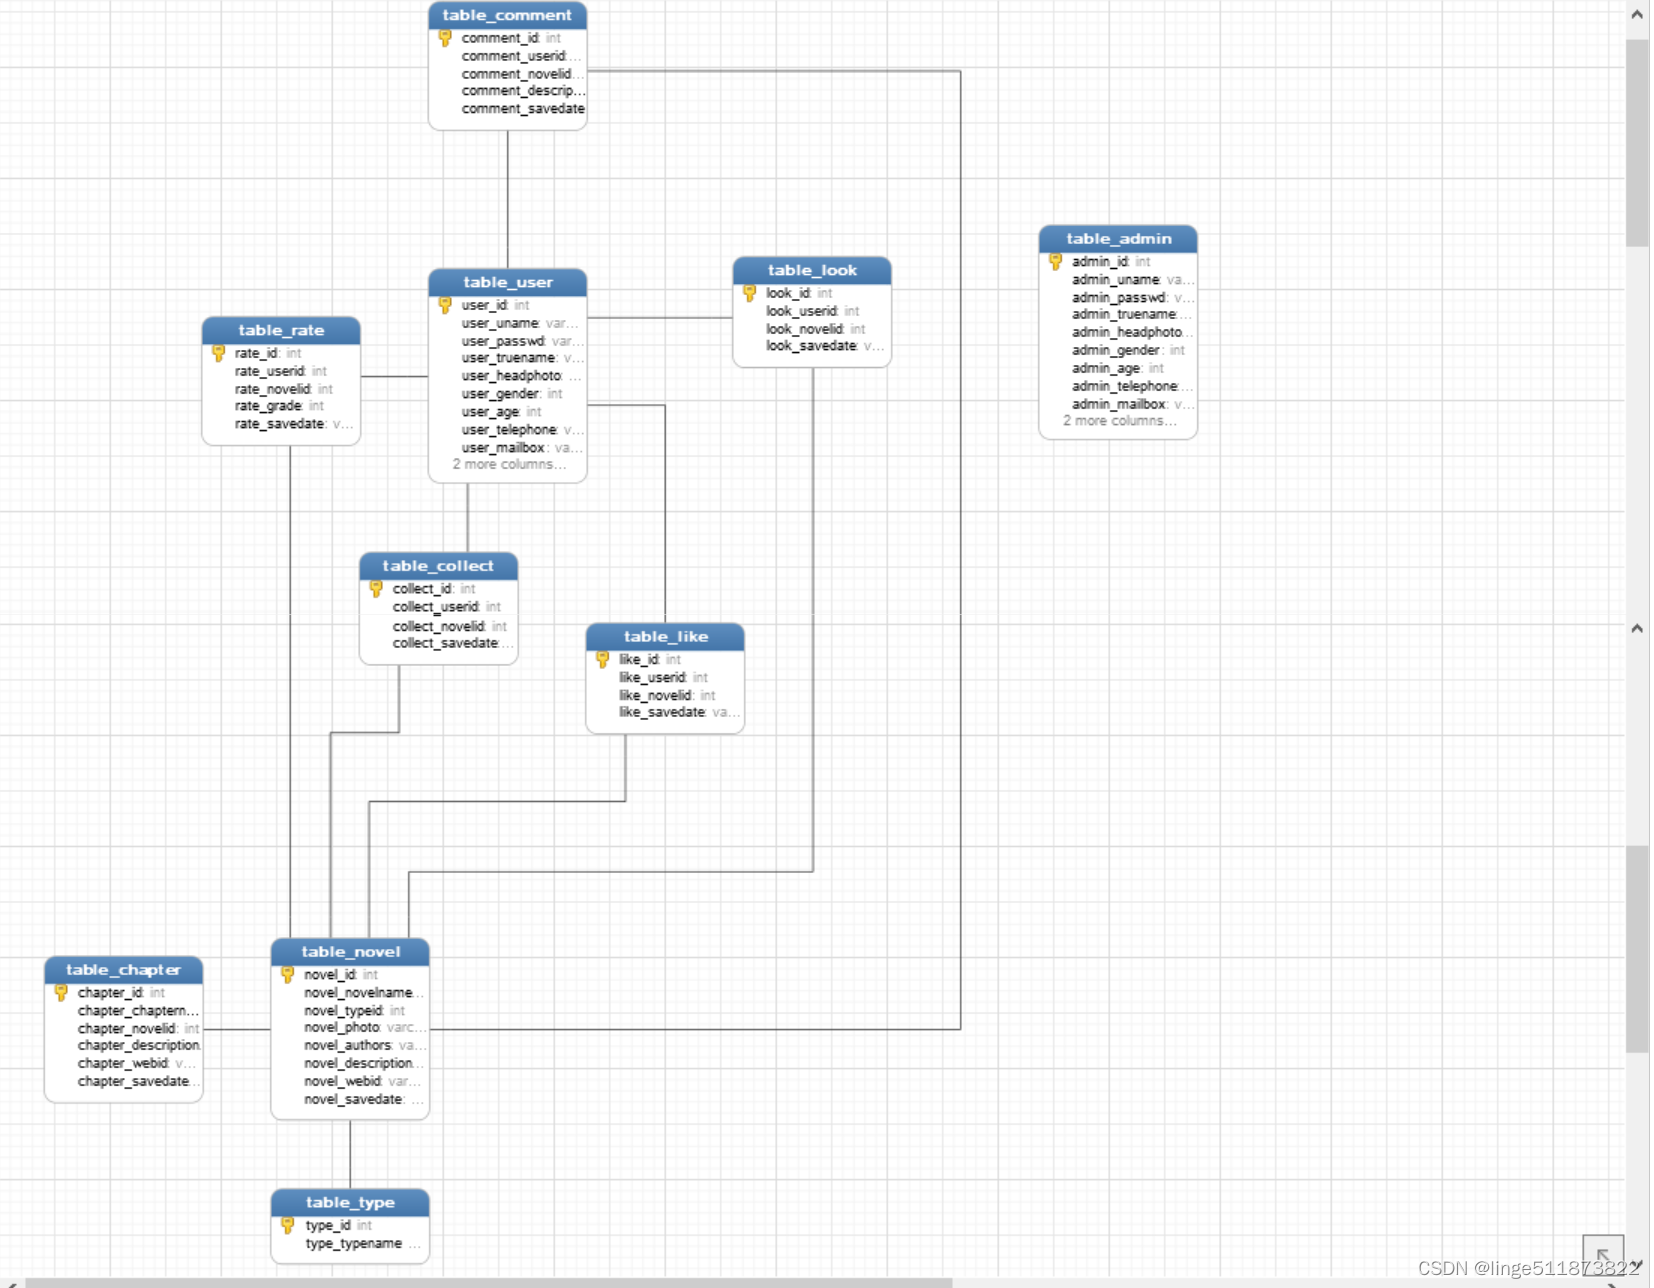Select the table_admin header
Viewport: 1654px width, 1288px height.
1118,238
